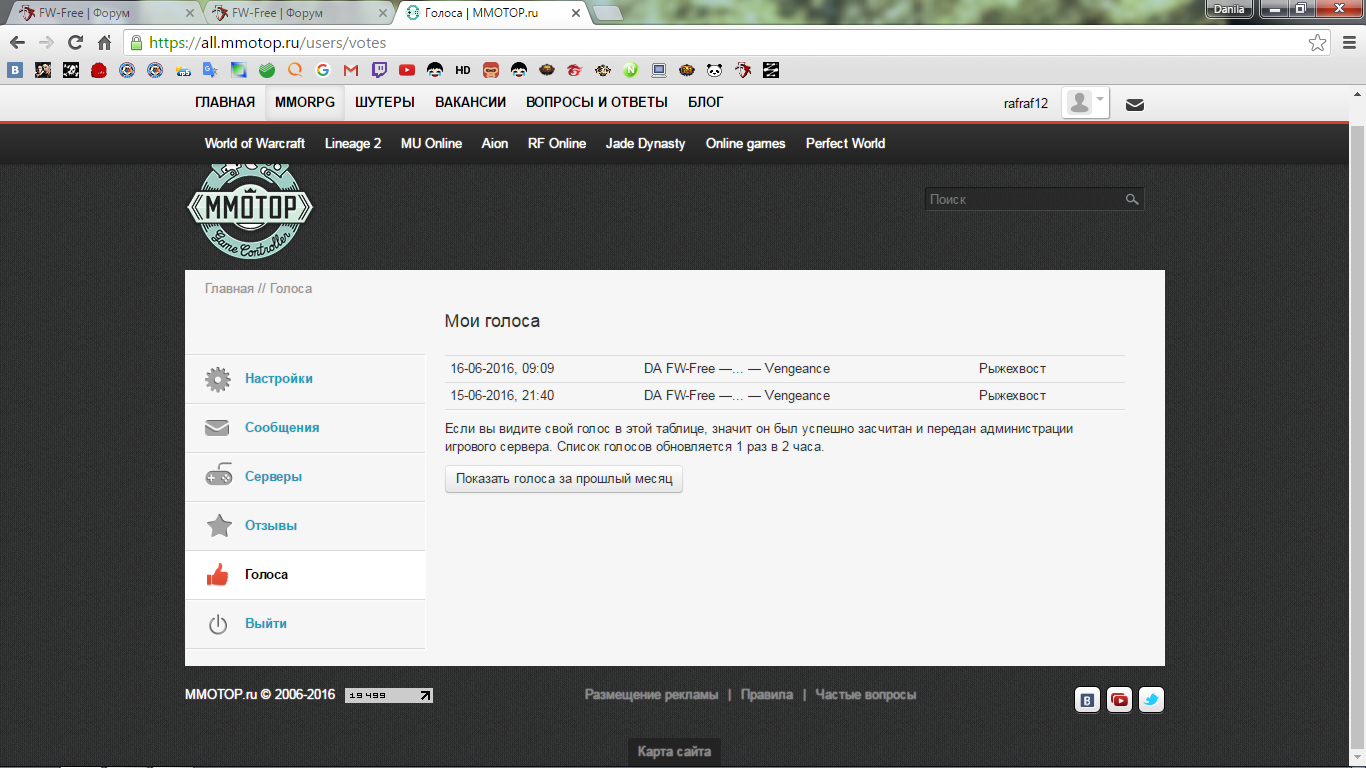This screenshot has width=1366, height=768.
Task: Open the Chrome hamburger menu
Action: [x=1346, y=43]
